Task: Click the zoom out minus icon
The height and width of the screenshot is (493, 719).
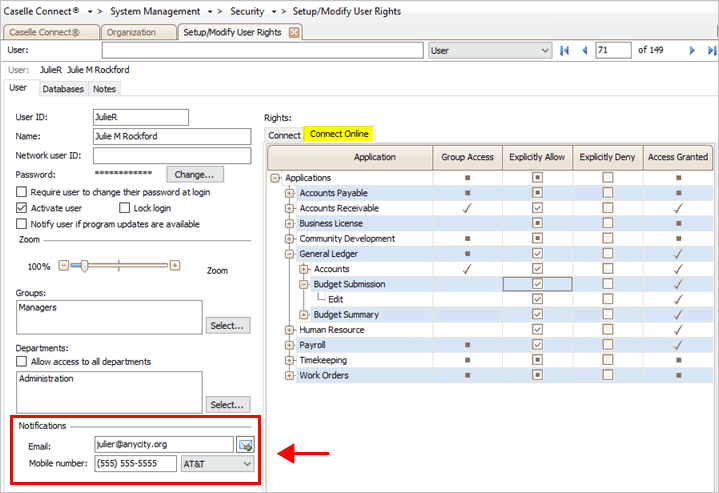Action: 64,266
